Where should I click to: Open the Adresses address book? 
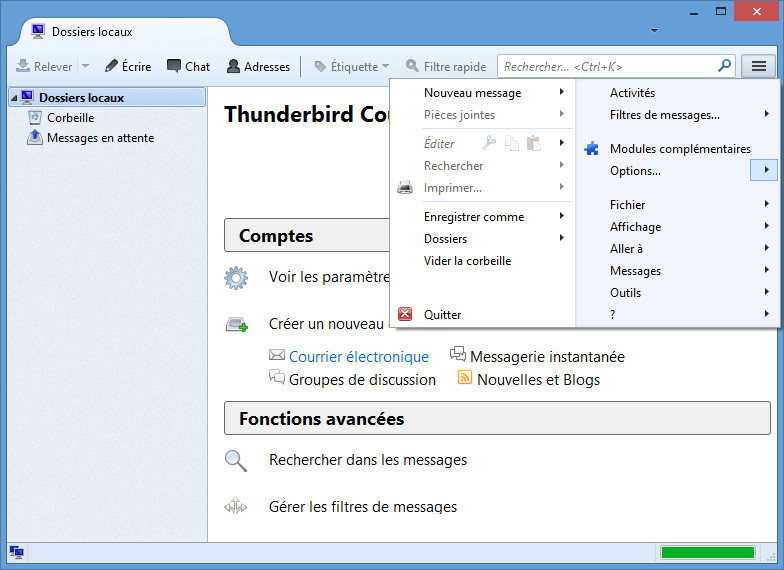(258, 66)
